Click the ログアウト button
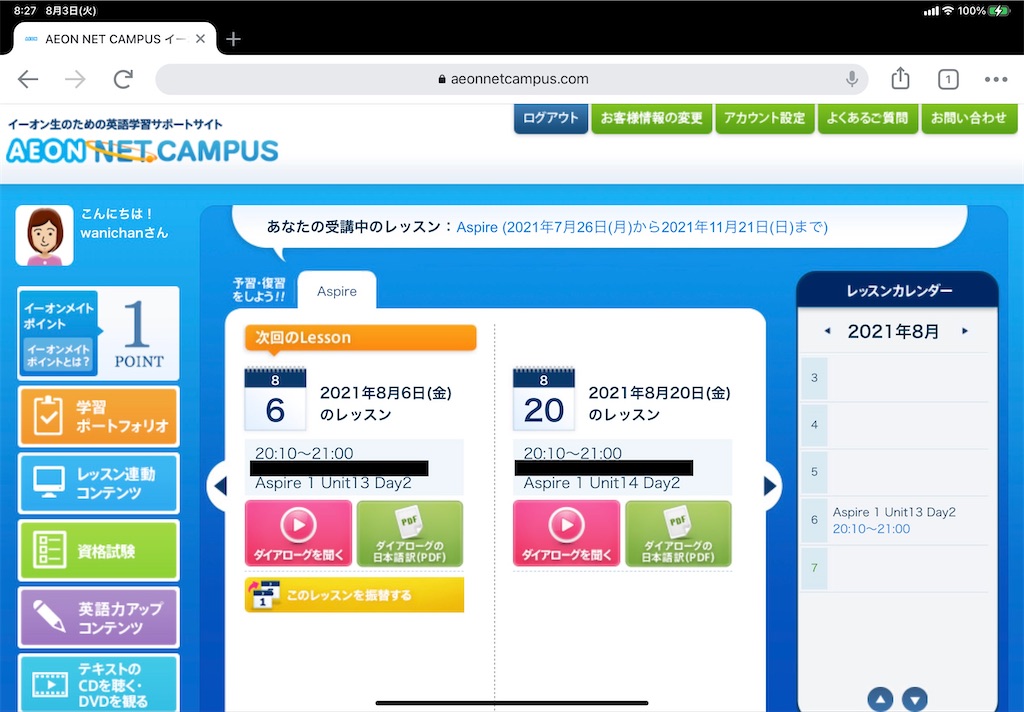The image size is (1024, 712). point(551,118)
